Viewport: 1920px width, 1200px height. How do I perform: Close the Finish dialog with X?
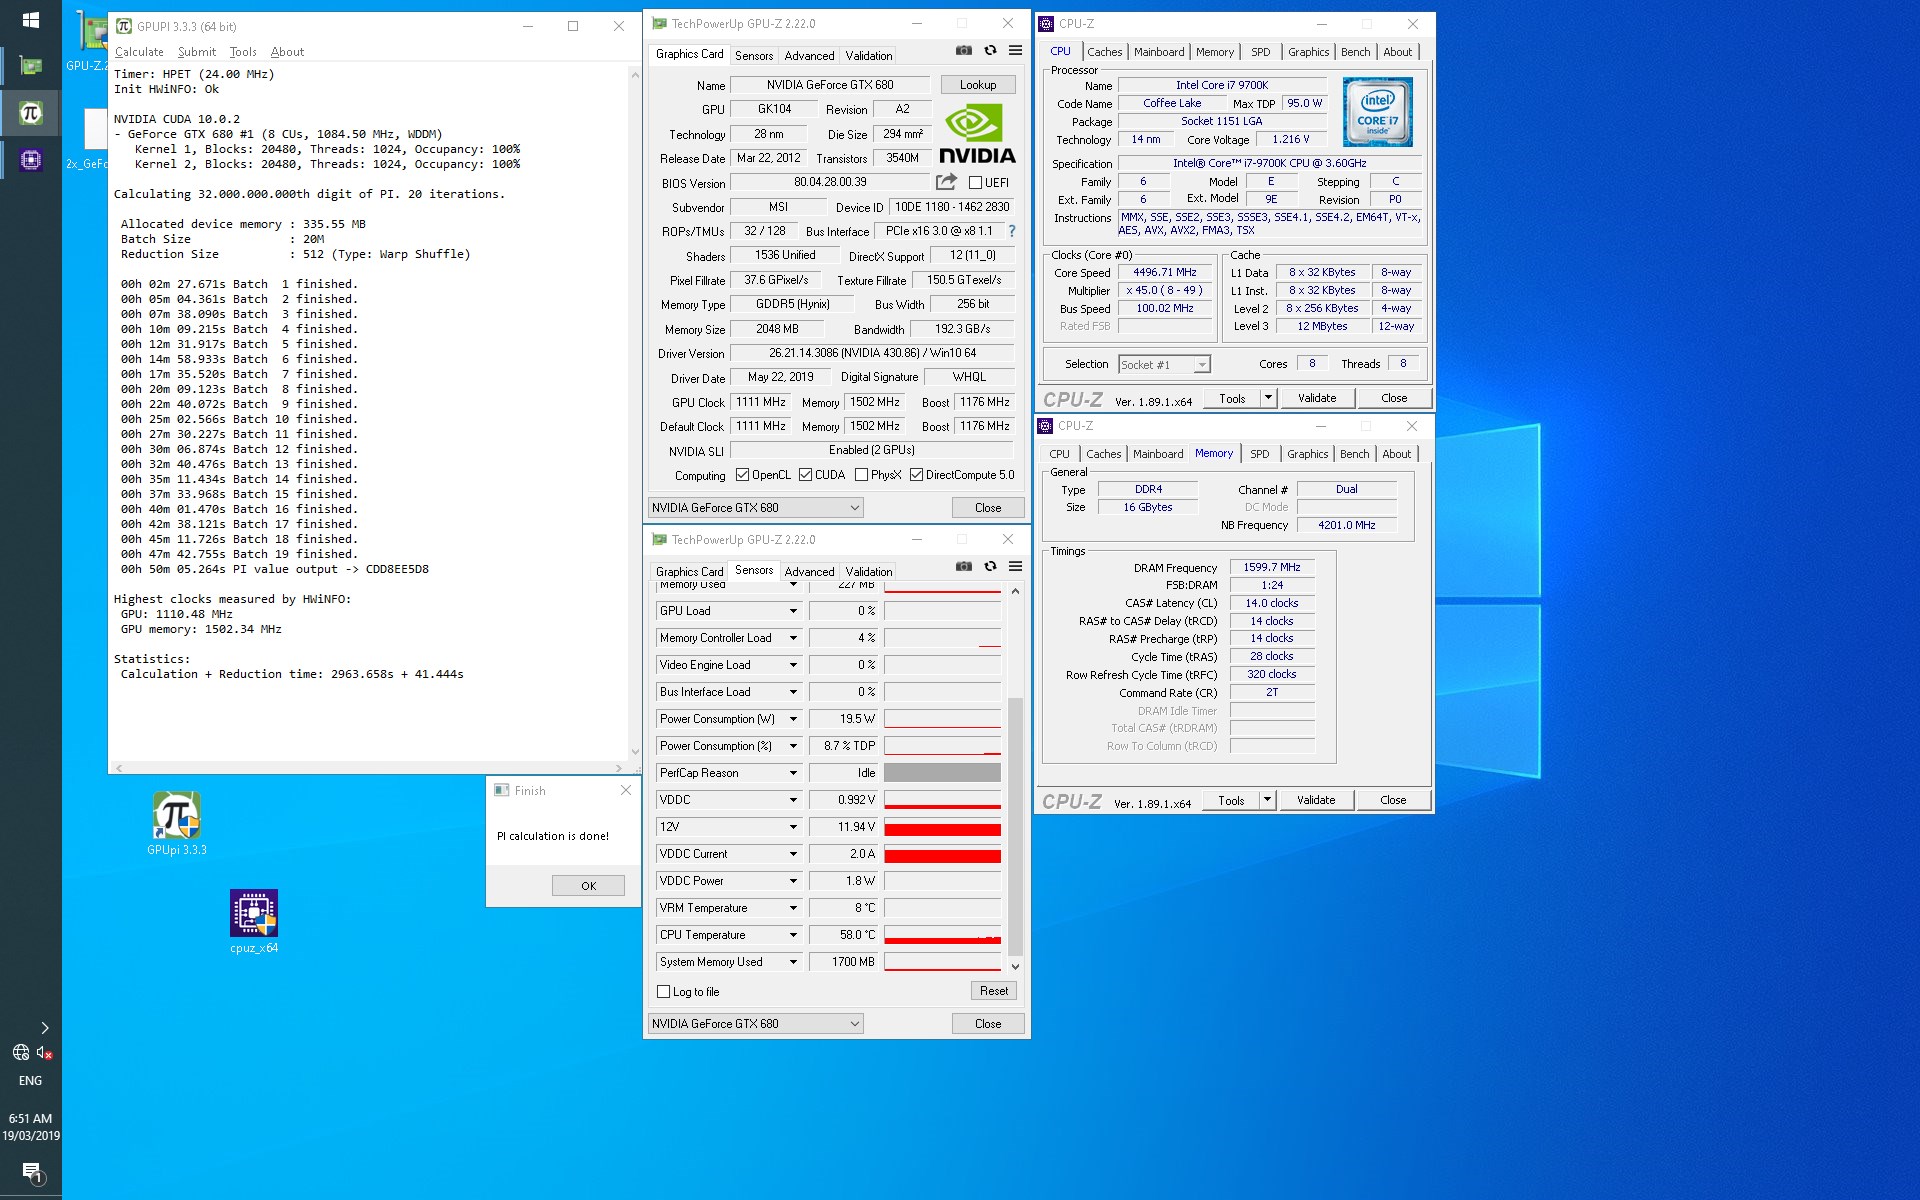point(626,790)
